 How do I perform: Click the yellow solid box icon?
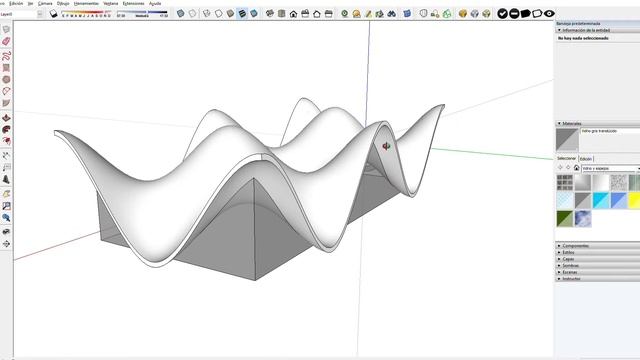[462, 14]
